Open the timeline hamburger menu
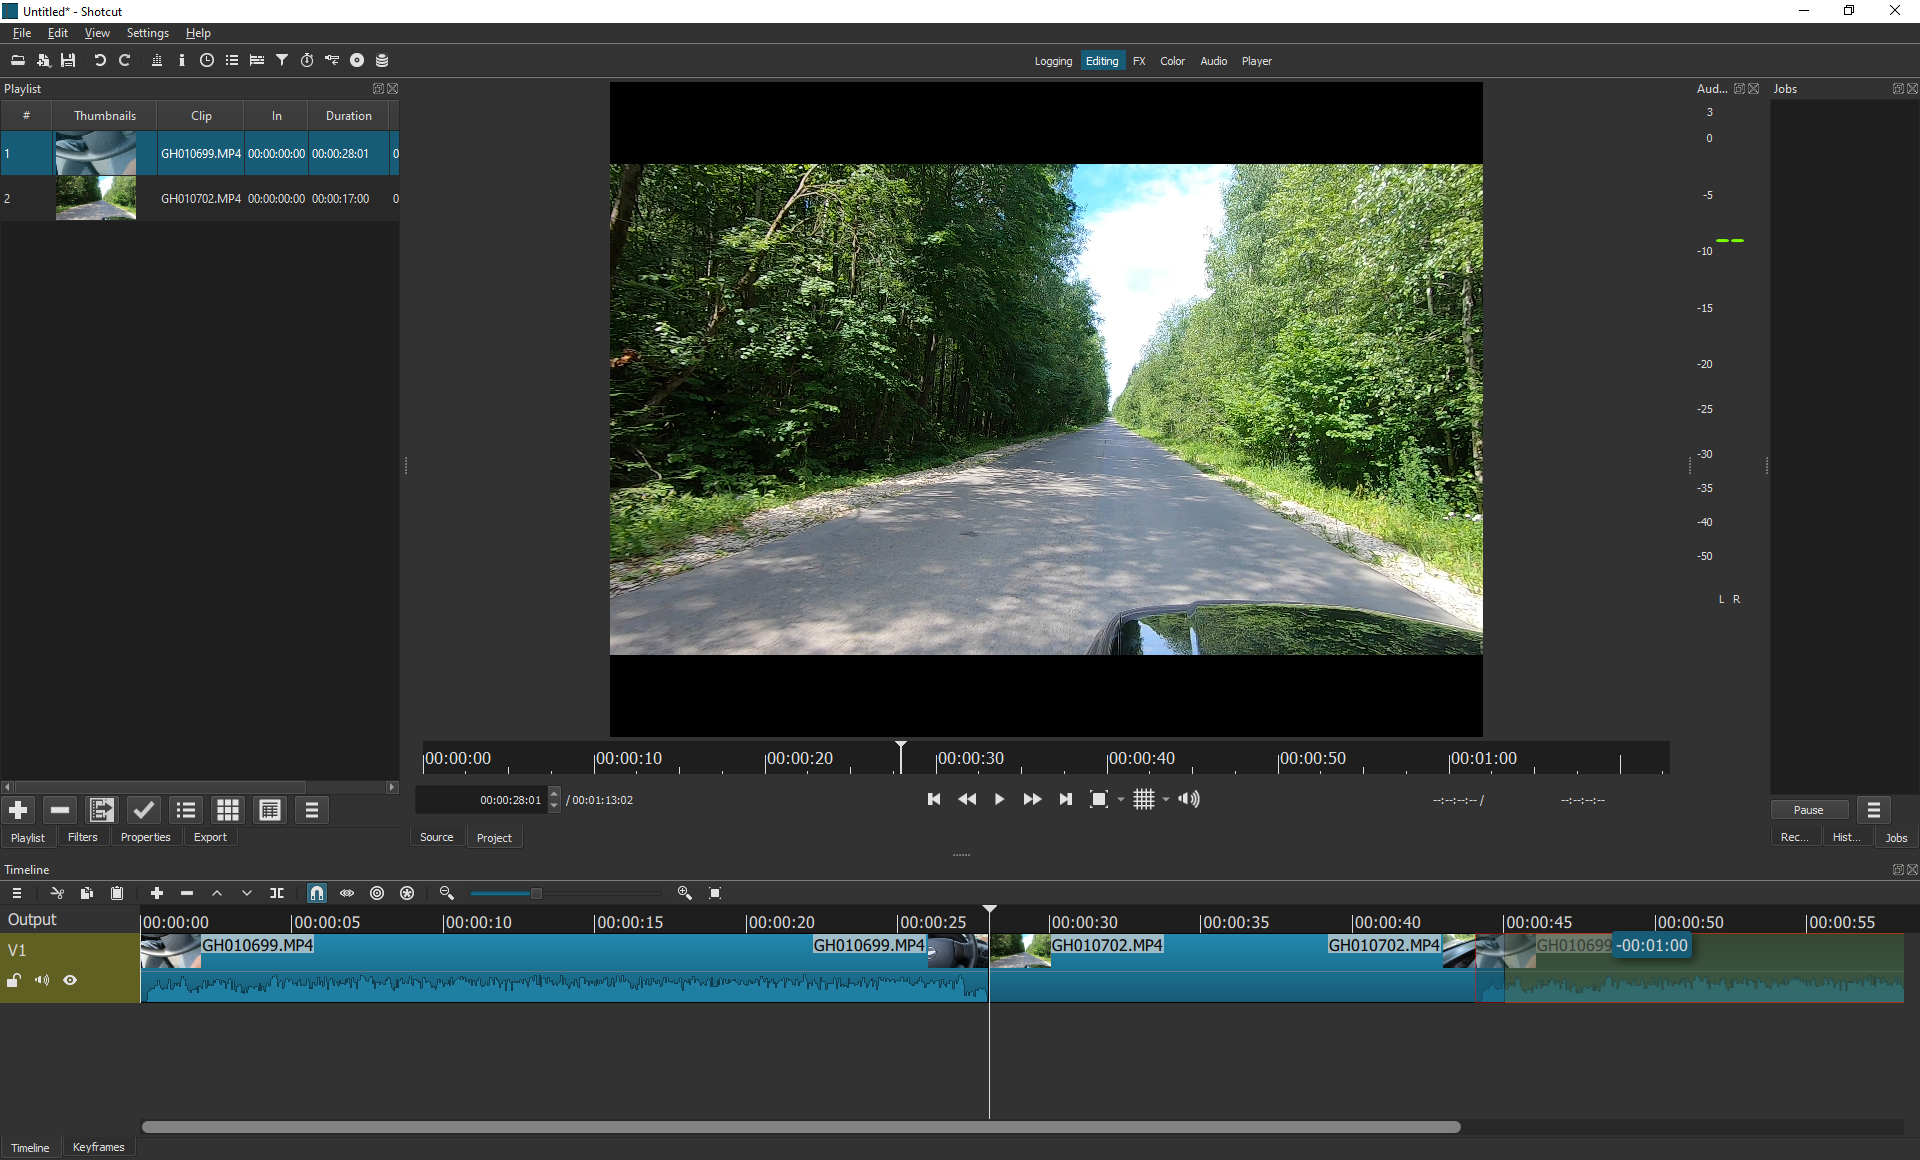The image size is (1920, 1160). (x=17, y=893)
